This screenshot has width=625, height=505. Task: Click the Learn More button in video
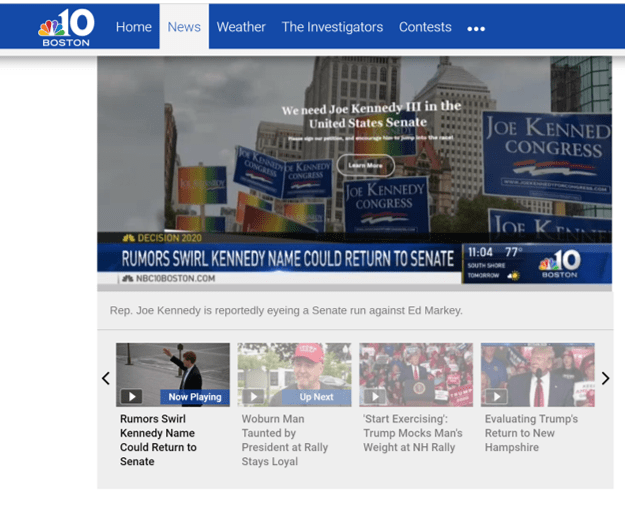coord(365,165)
